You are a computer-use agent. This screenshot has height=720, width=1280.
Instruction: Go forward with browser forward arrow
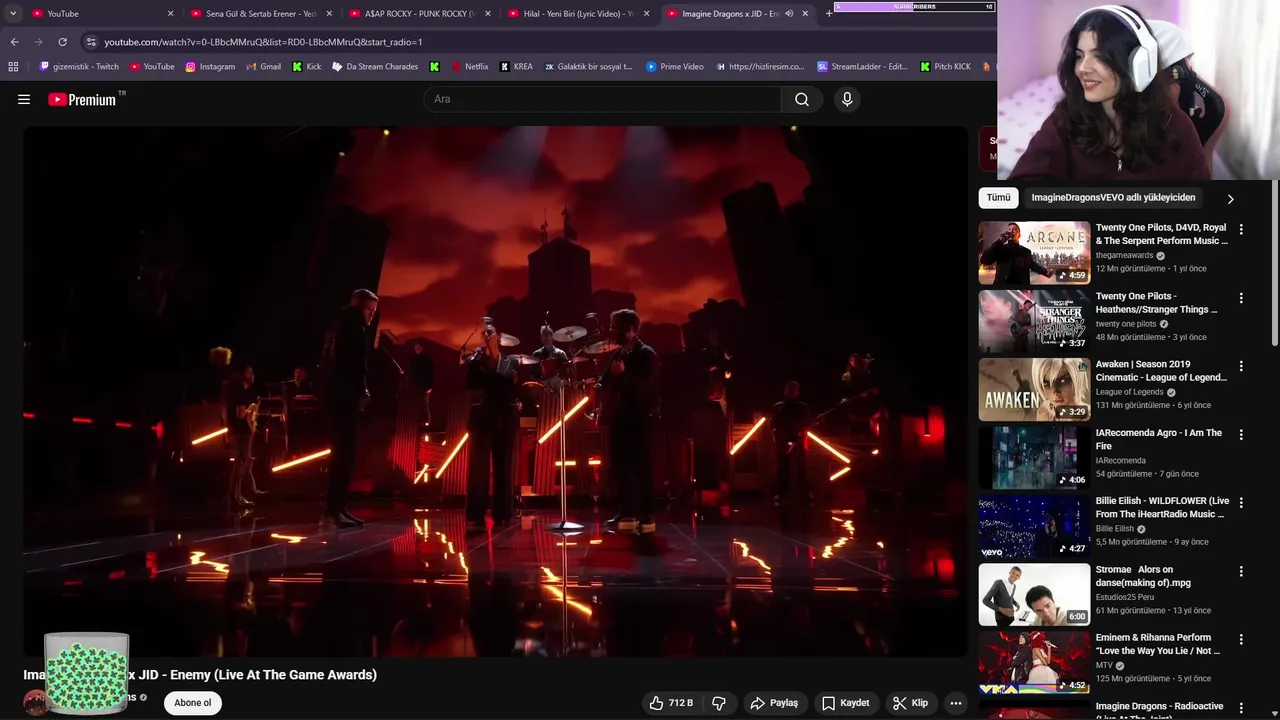pos(38,42)
